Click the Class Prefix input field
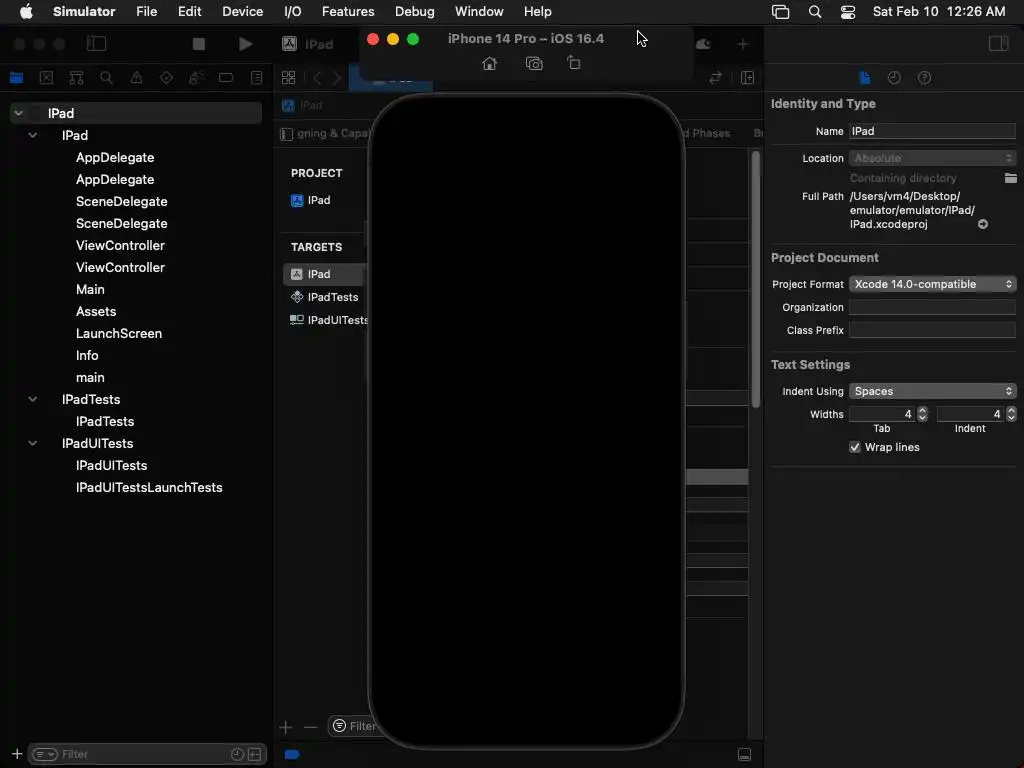This screenshot has height=768, width=1024. click(932, 330)
